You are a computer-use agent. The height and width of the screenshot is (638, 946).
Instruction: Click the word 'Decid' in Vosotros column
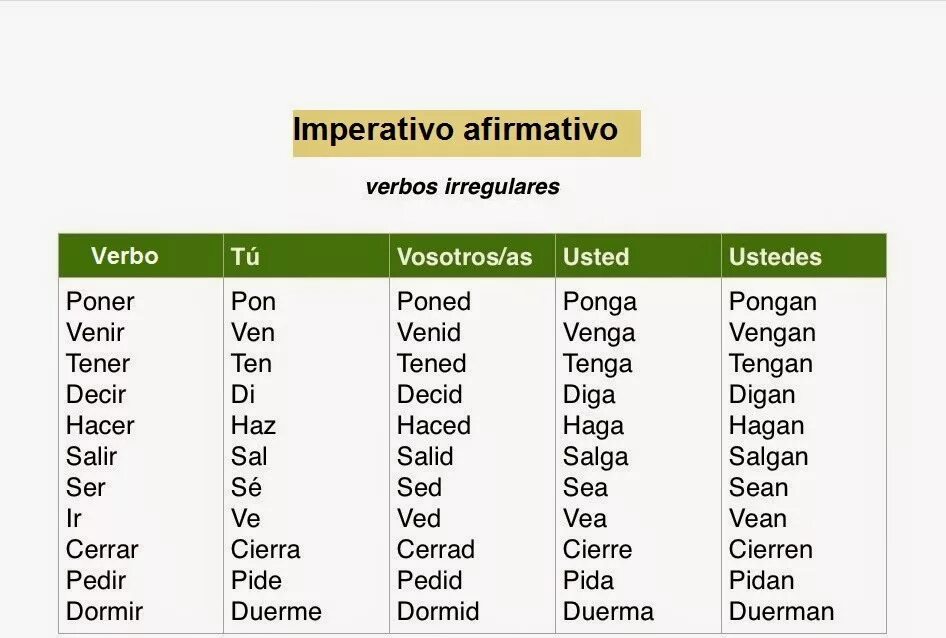[429, 395]
